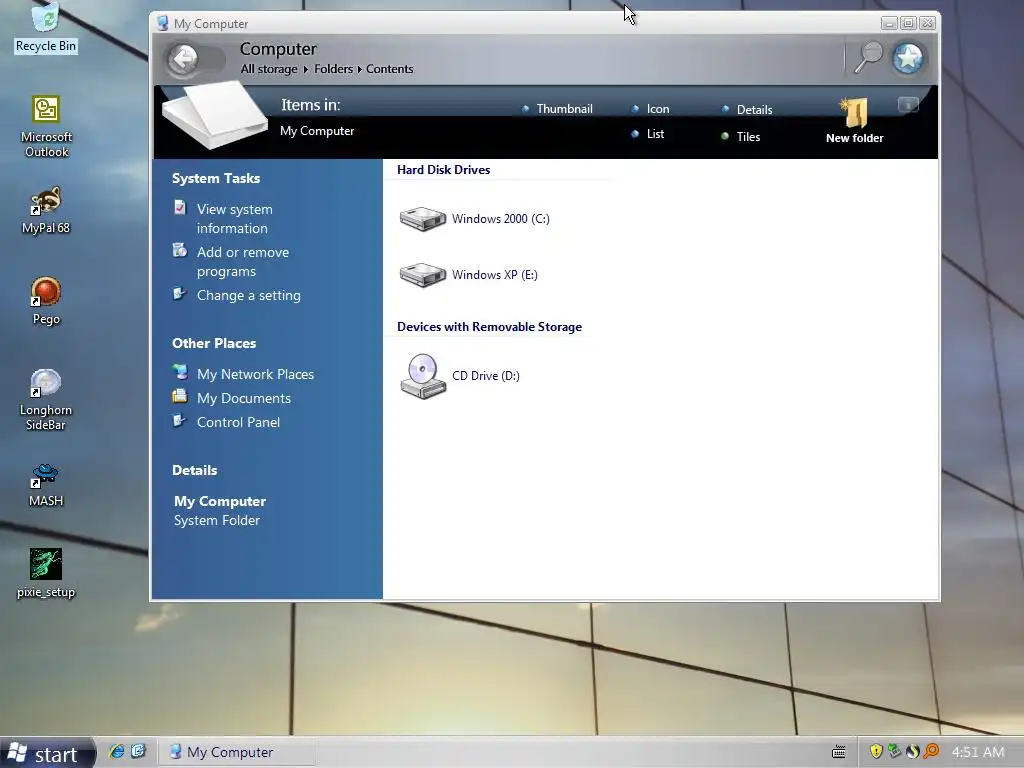1024x768 pixels.
Task: Click the back arrow navigation button
Action: point(184,59)
